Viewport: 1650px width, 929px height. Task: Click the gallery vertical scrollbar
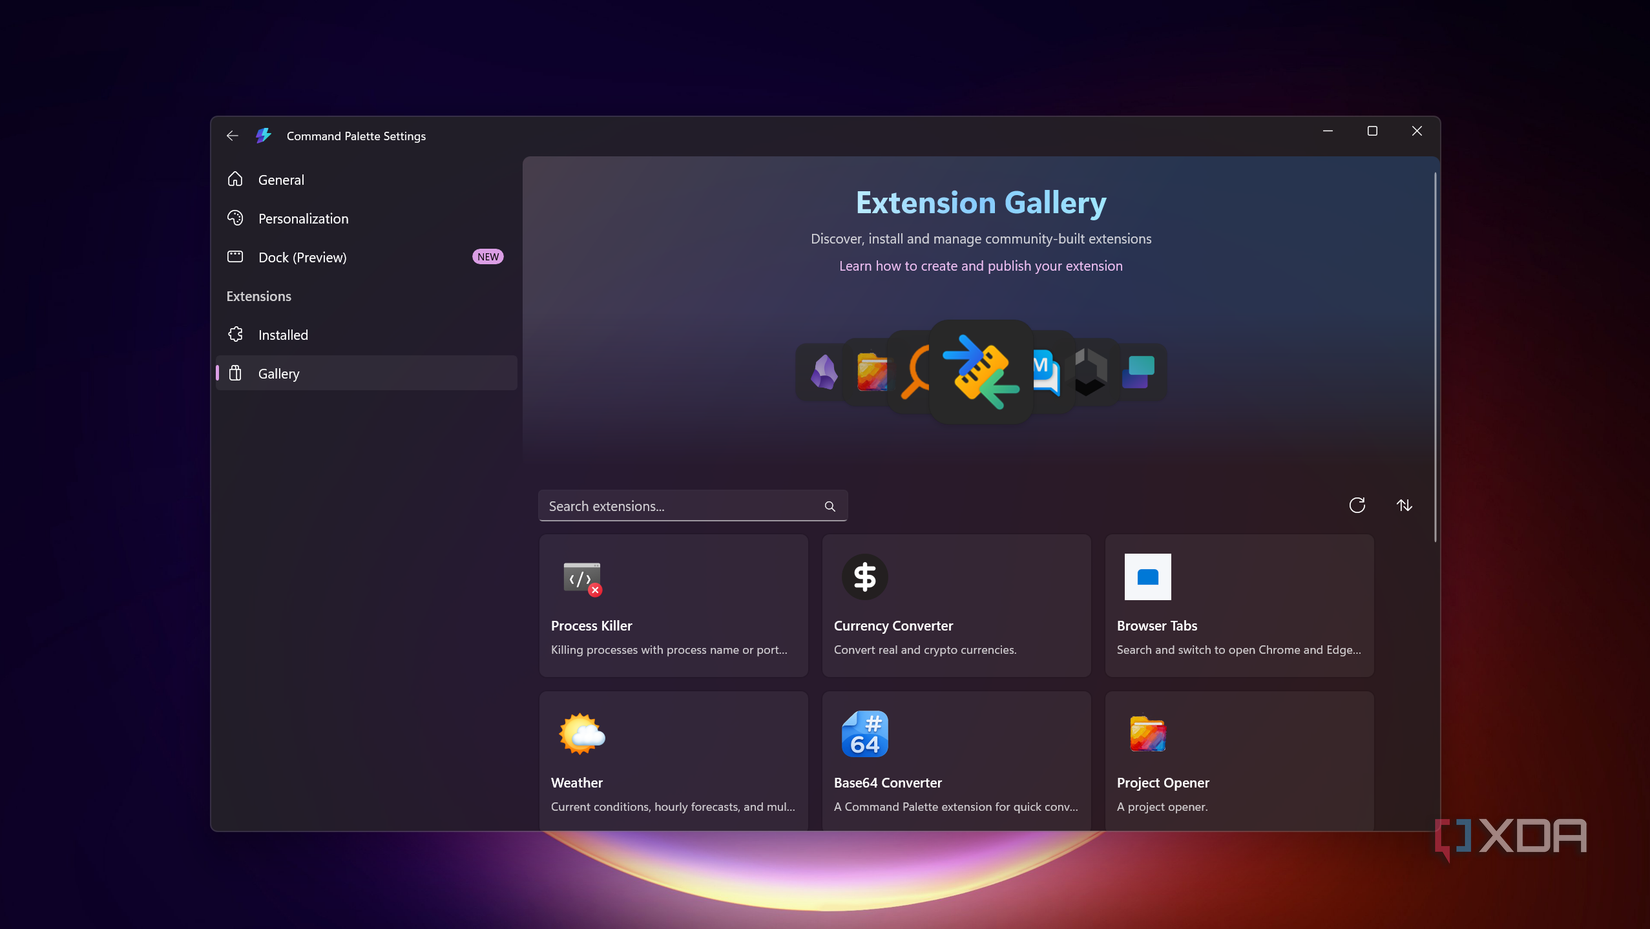[x=1435, y=357]
